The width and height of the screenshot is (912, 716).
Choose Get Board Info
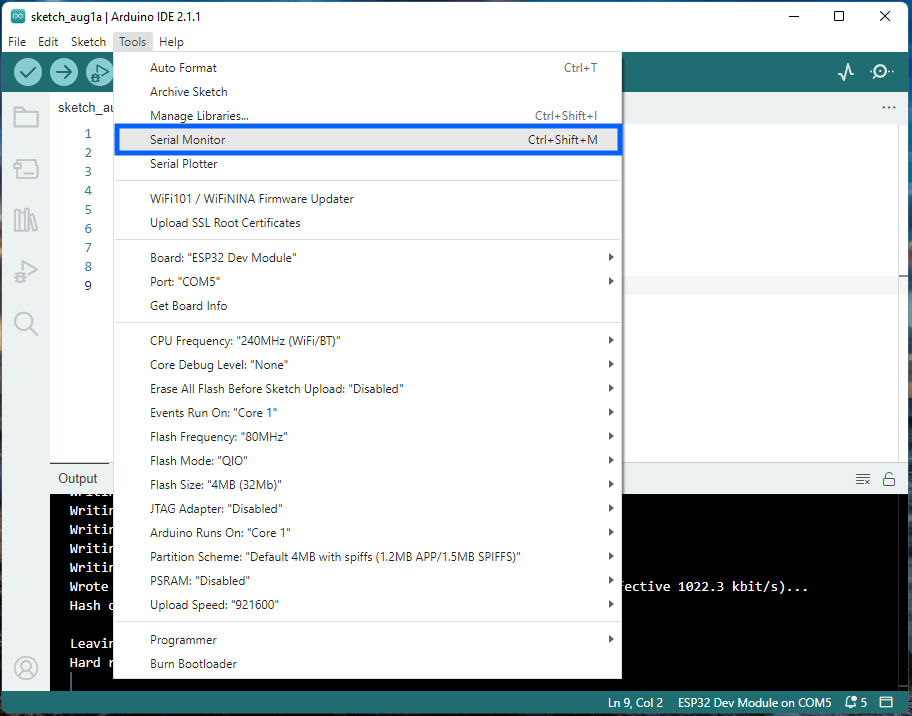189,306
